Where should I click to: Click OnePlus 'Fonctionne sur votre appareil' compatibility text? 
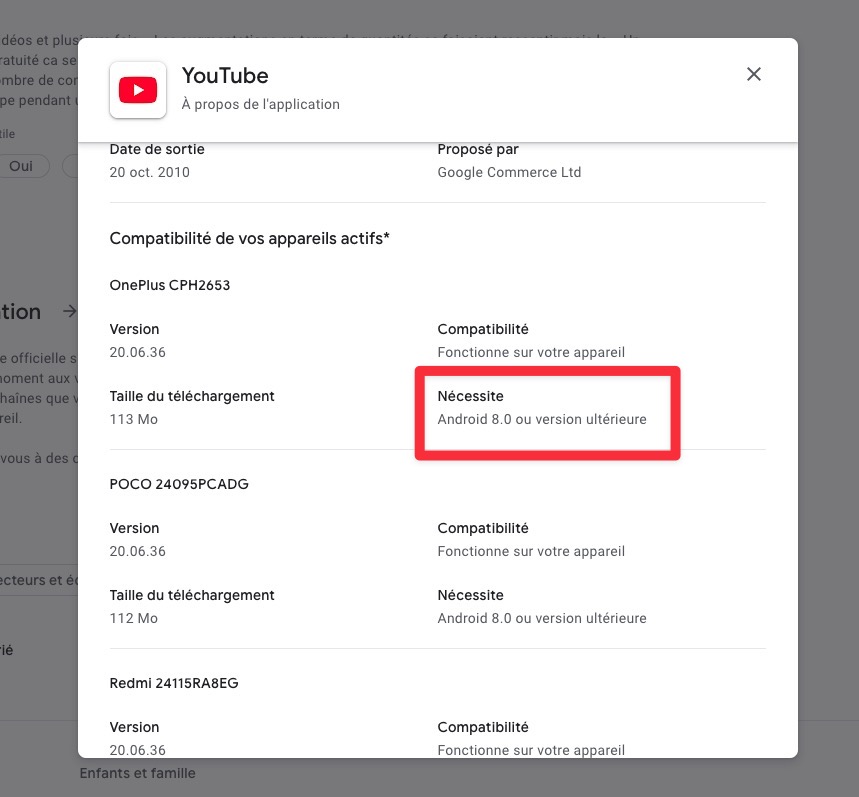click(531, 352)
